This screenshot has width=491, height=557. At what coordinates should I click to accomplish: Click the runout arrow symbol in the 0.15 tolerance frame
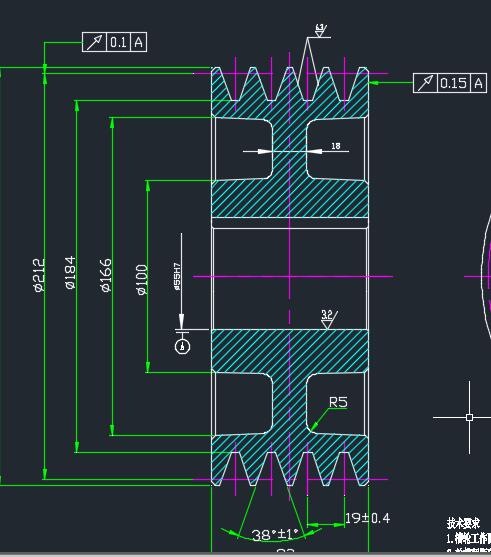tap(425, 83)
